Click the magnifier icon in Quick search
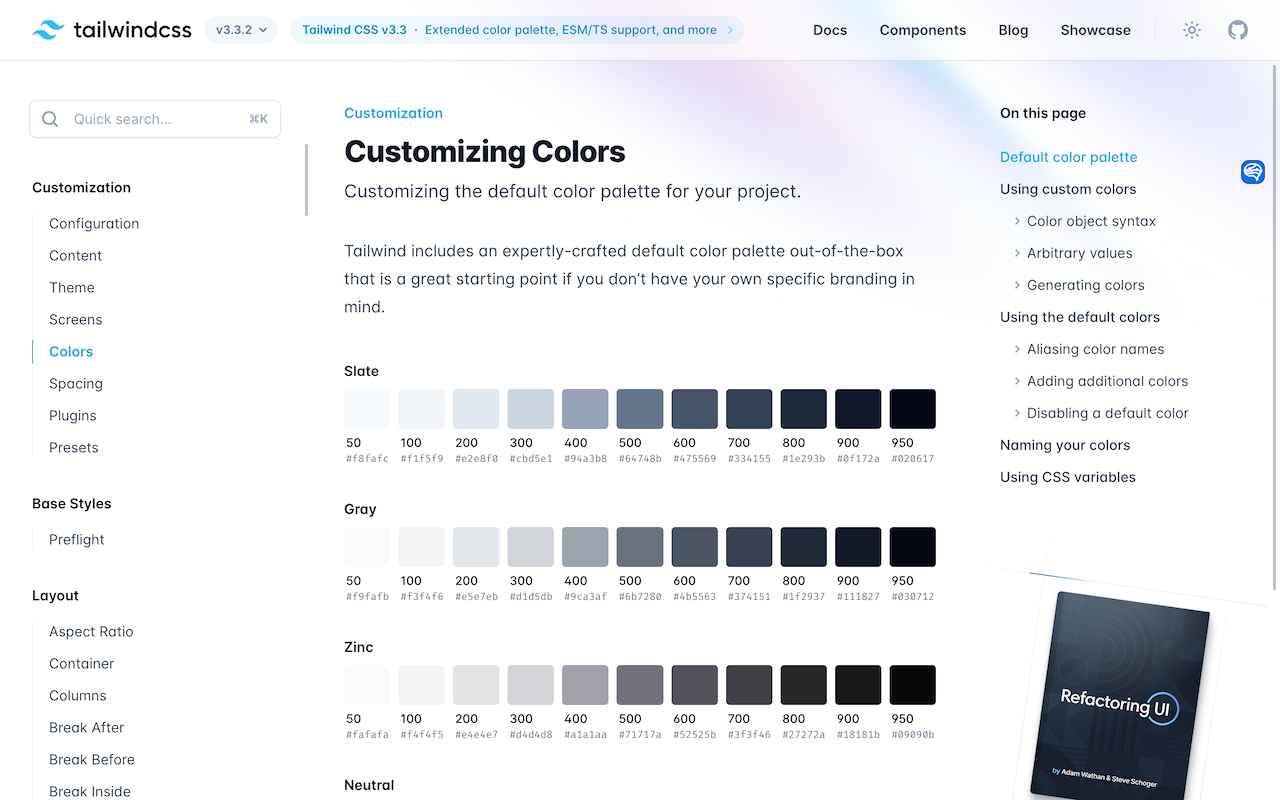This screenshot has width=1280, height=800. (50, 119)
